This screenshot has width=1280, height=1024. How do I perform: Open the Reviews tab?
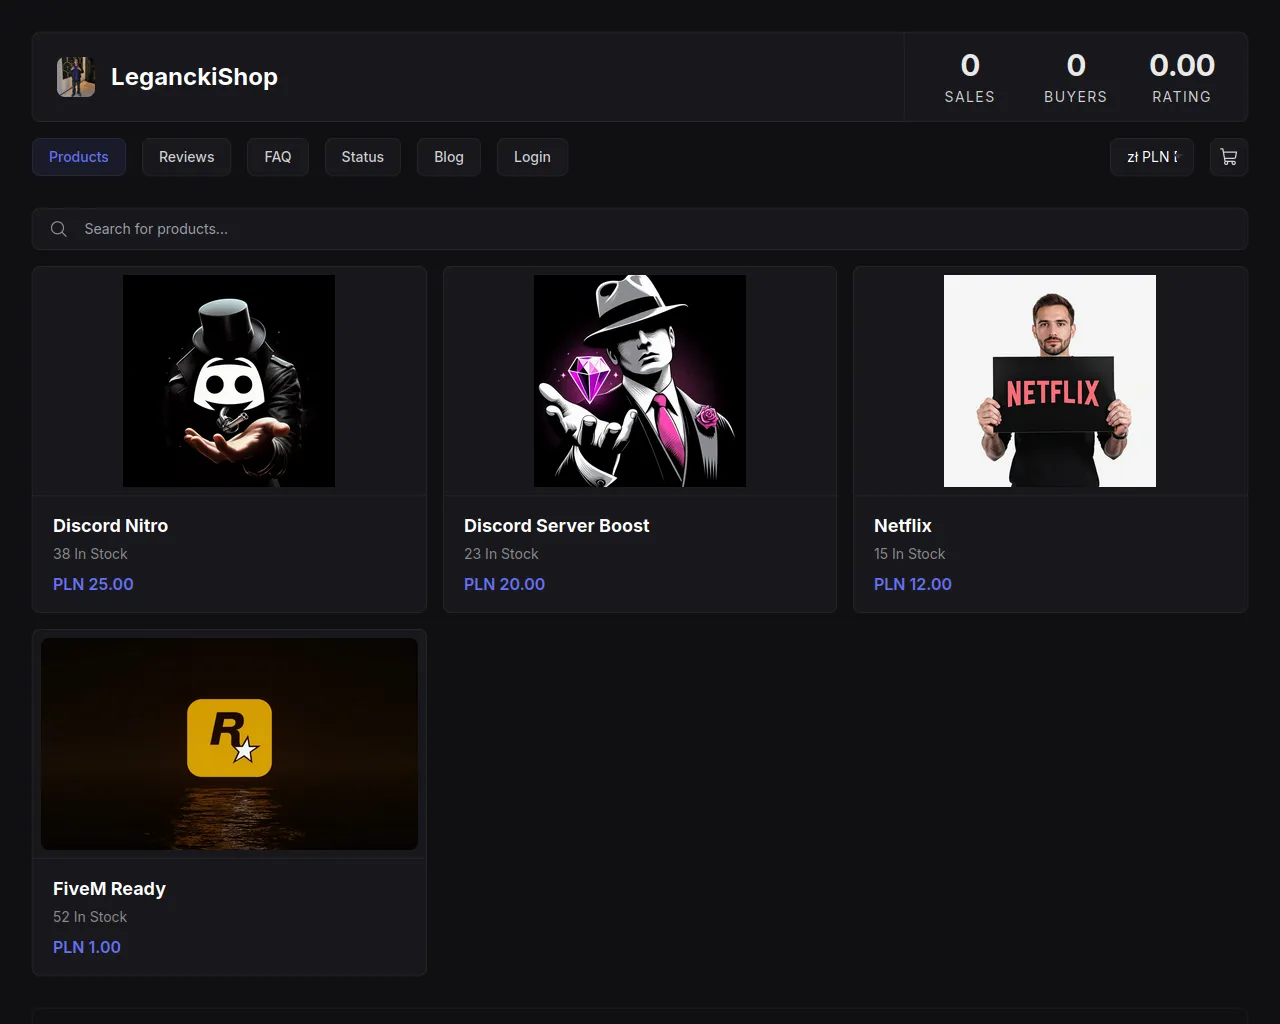pyautogui.click(x=186, y=157)
